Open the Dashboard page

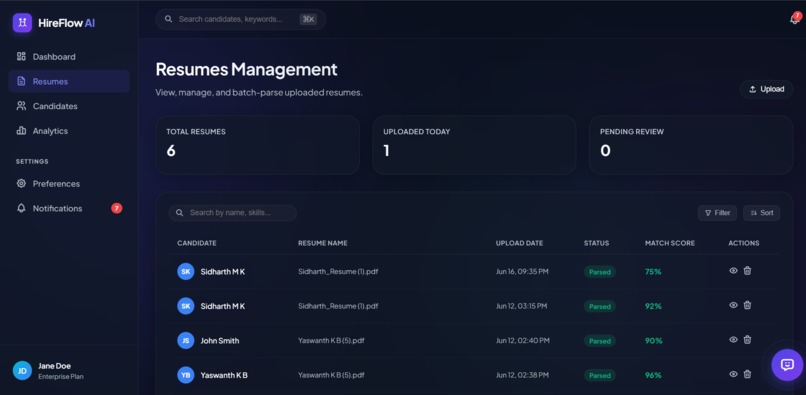(69, 57)
